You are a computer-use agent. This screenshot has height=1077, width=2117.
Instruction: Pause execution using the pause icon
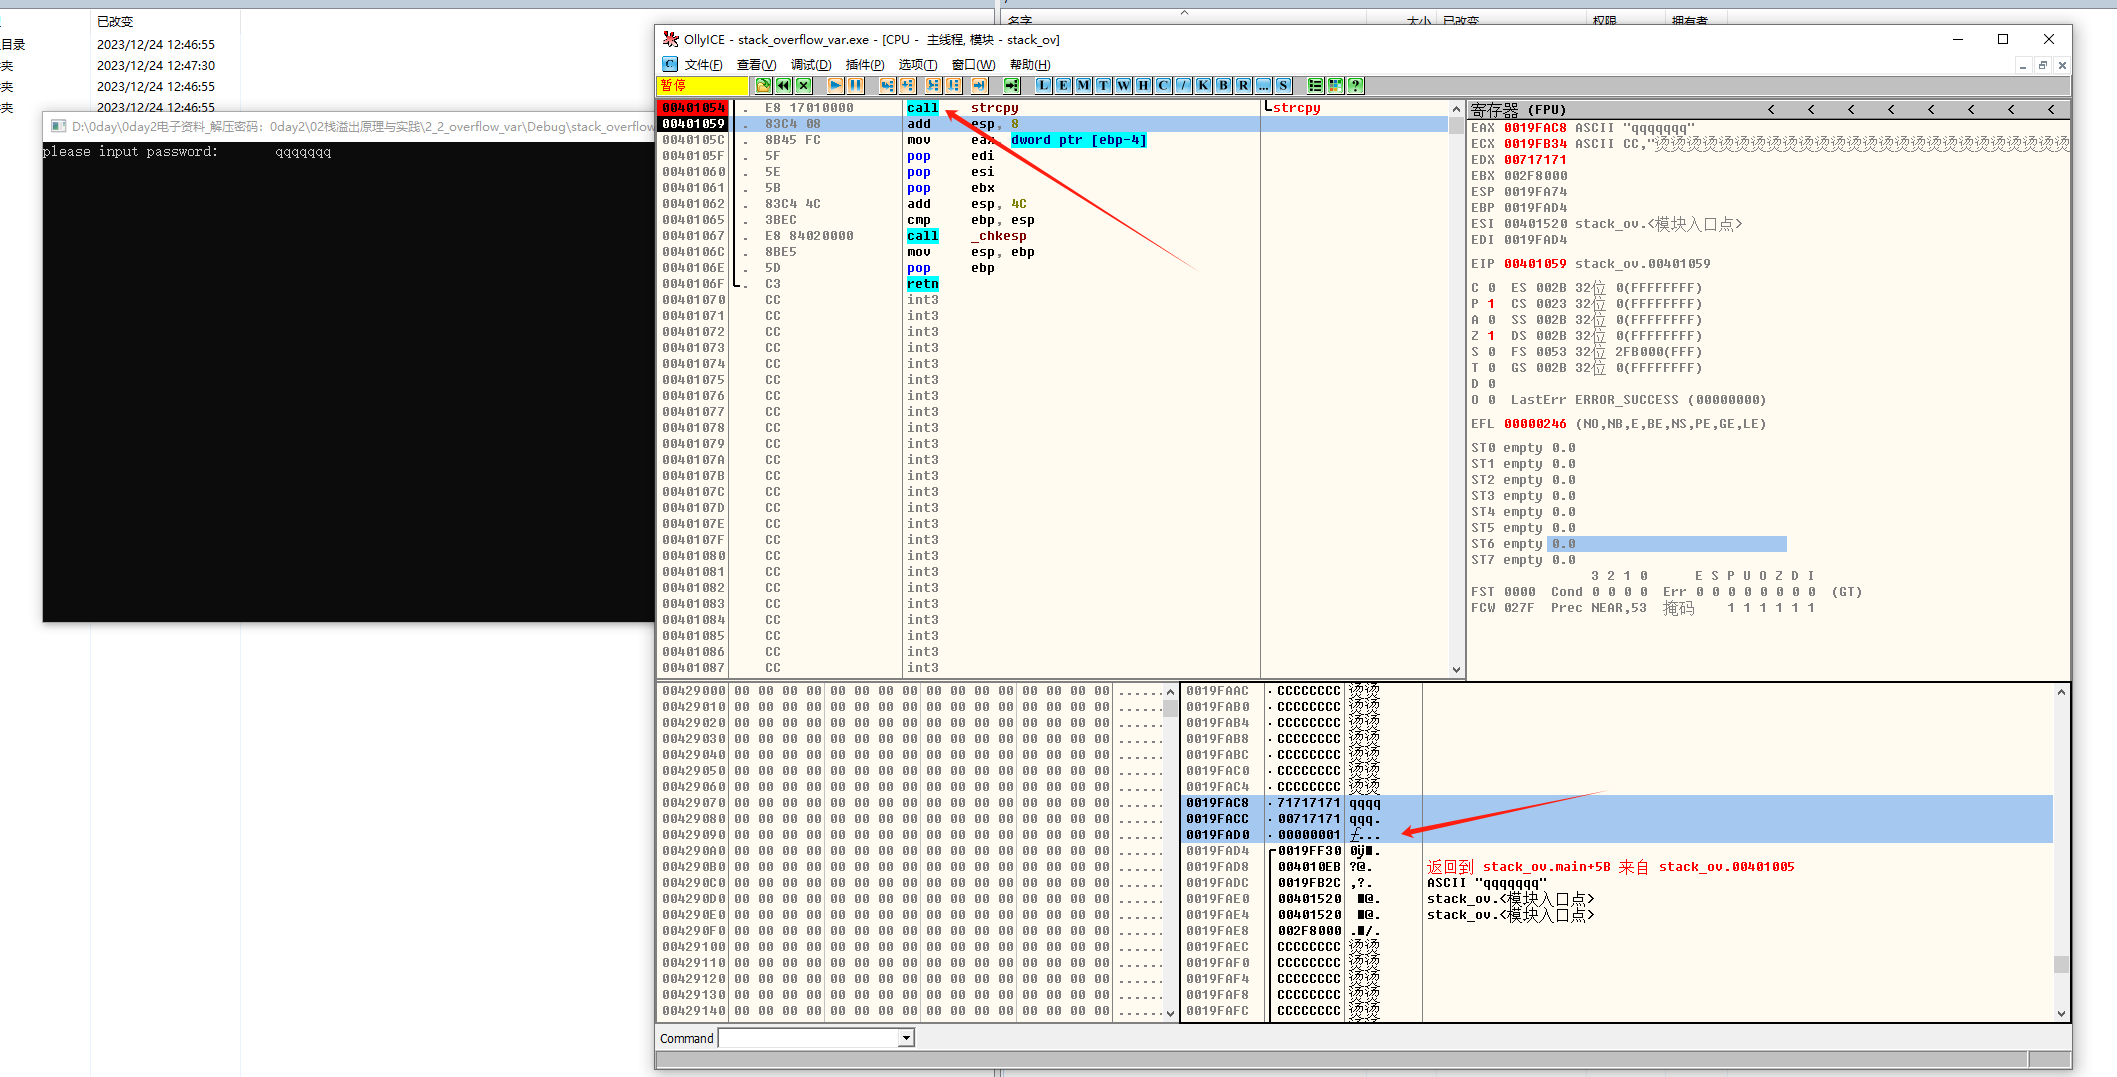pyautogui.click(x=854, y=85)
